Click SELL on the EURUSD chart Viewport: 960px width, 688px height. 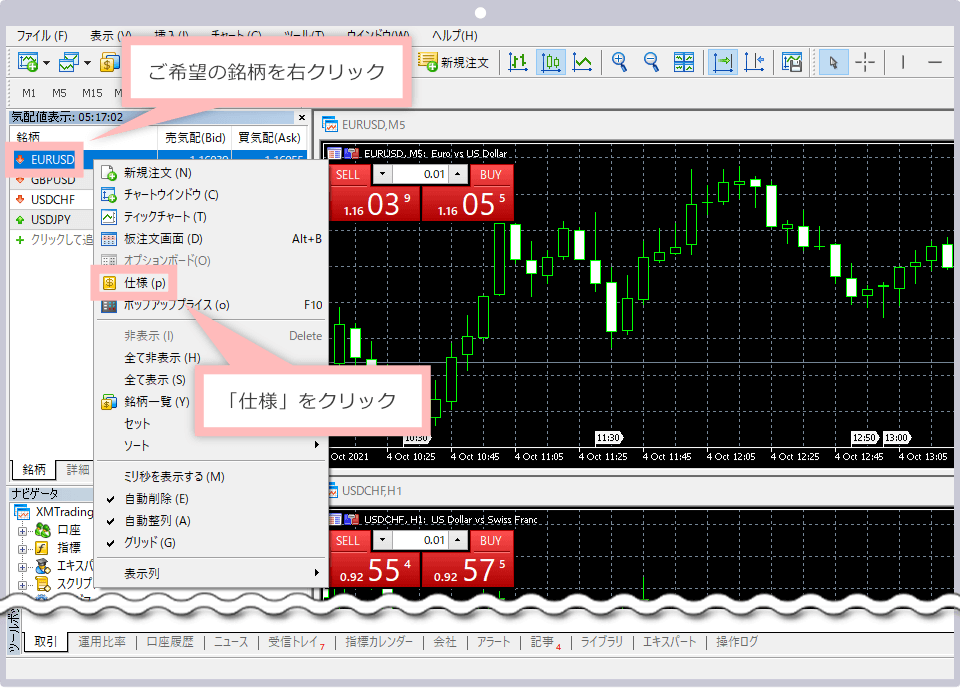click(x=348, y=174)
